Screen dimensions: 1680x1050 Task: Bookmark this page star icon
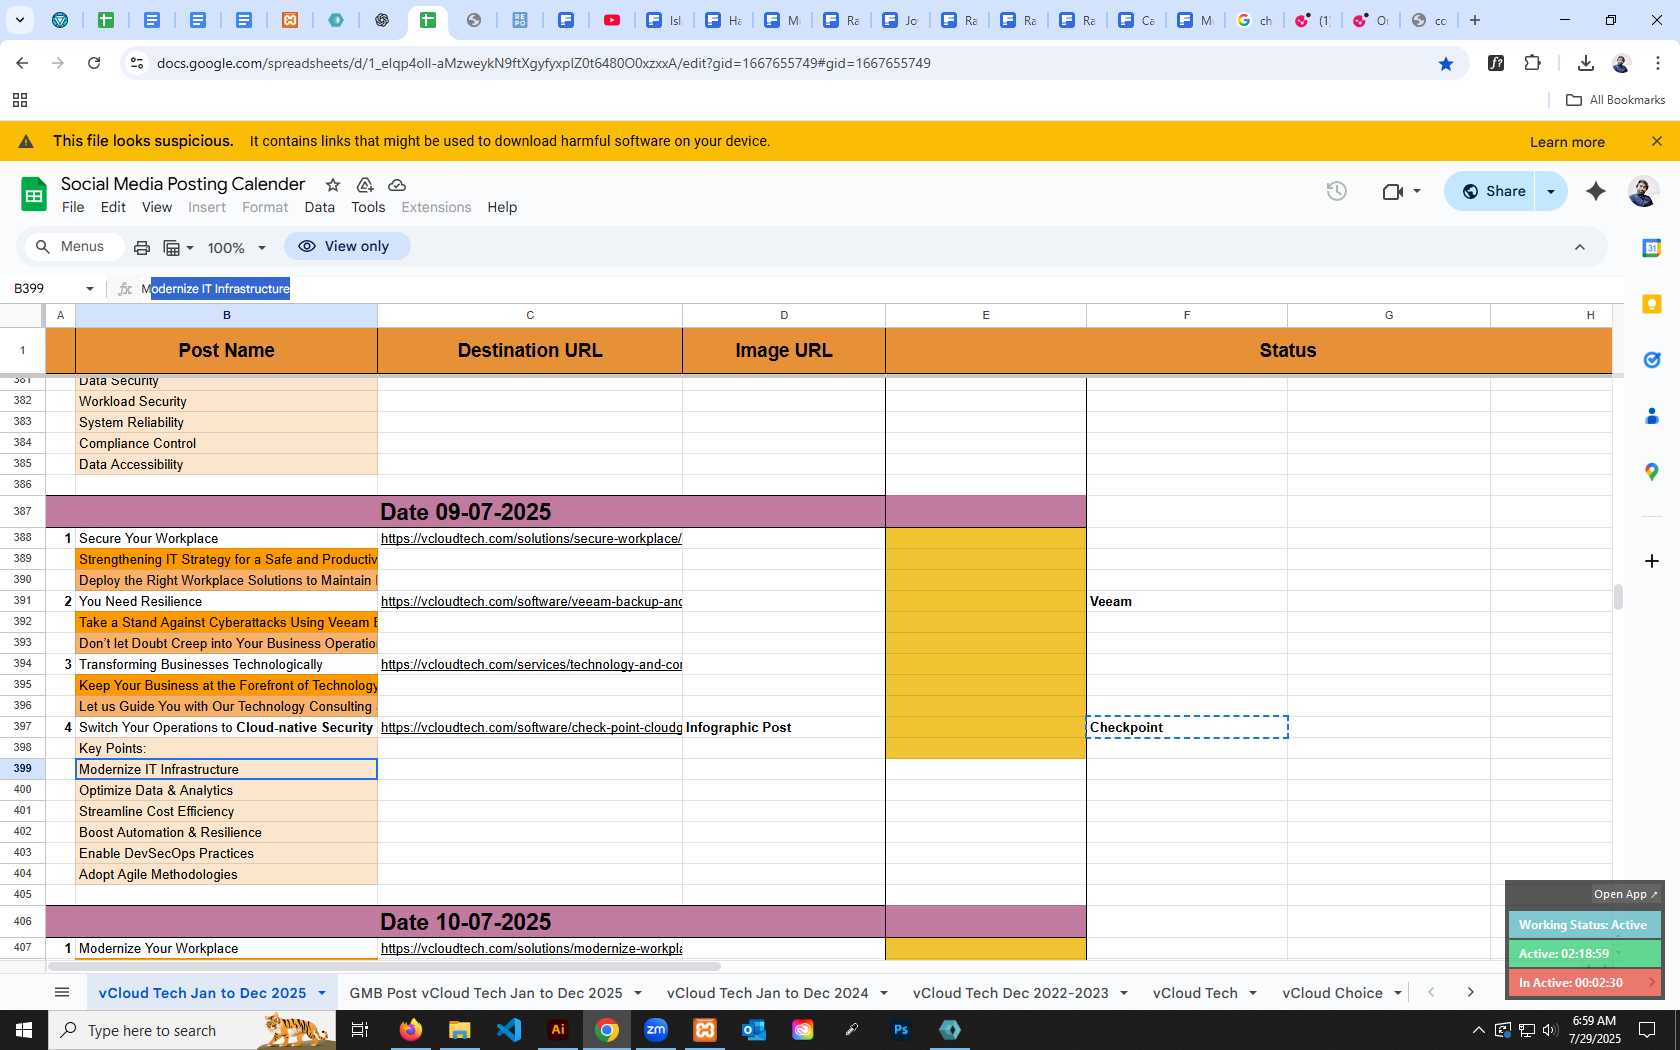1446,63
